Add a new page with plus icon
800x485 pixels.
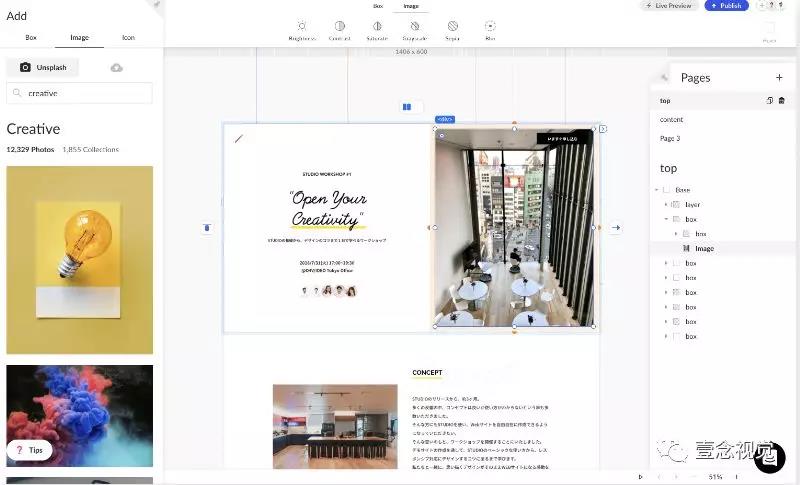tap(779, 78)
